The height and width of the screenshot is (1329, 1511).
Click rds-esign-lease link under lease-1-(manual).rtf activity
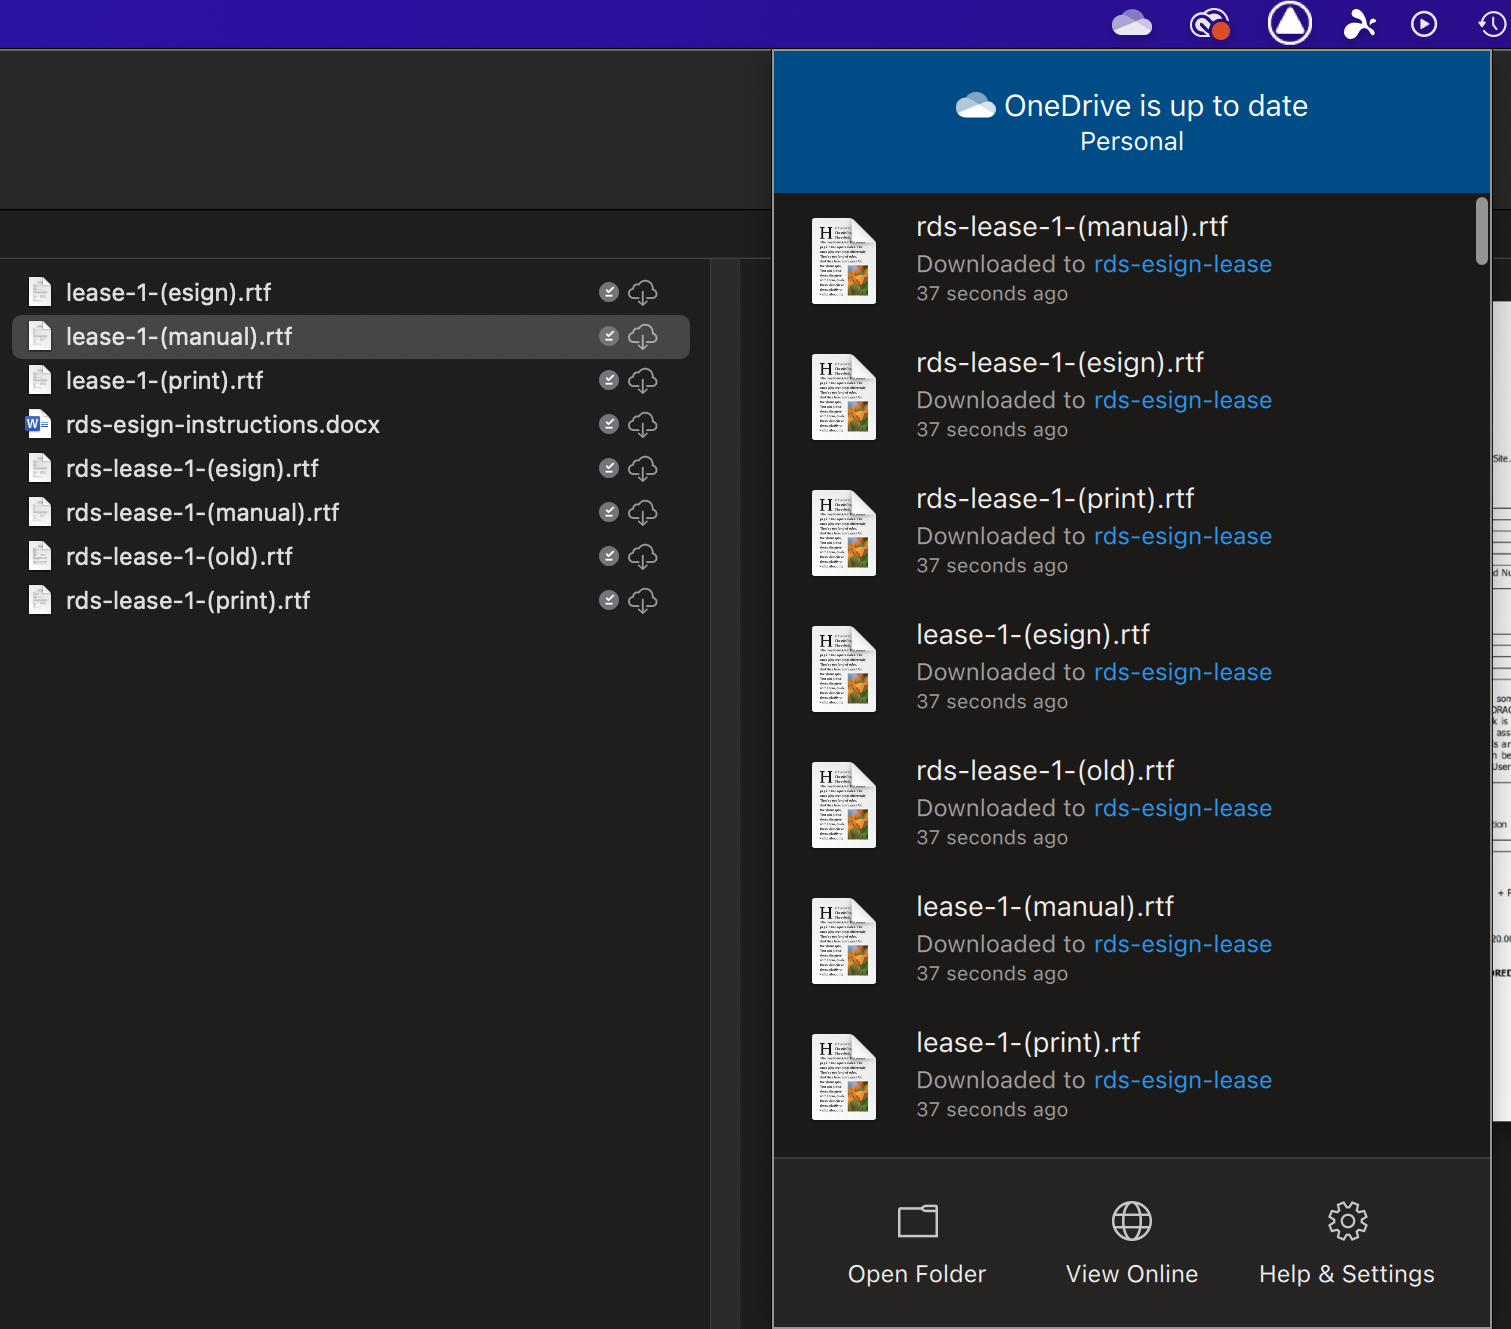pyautogui.click(x=1183, y=944)
